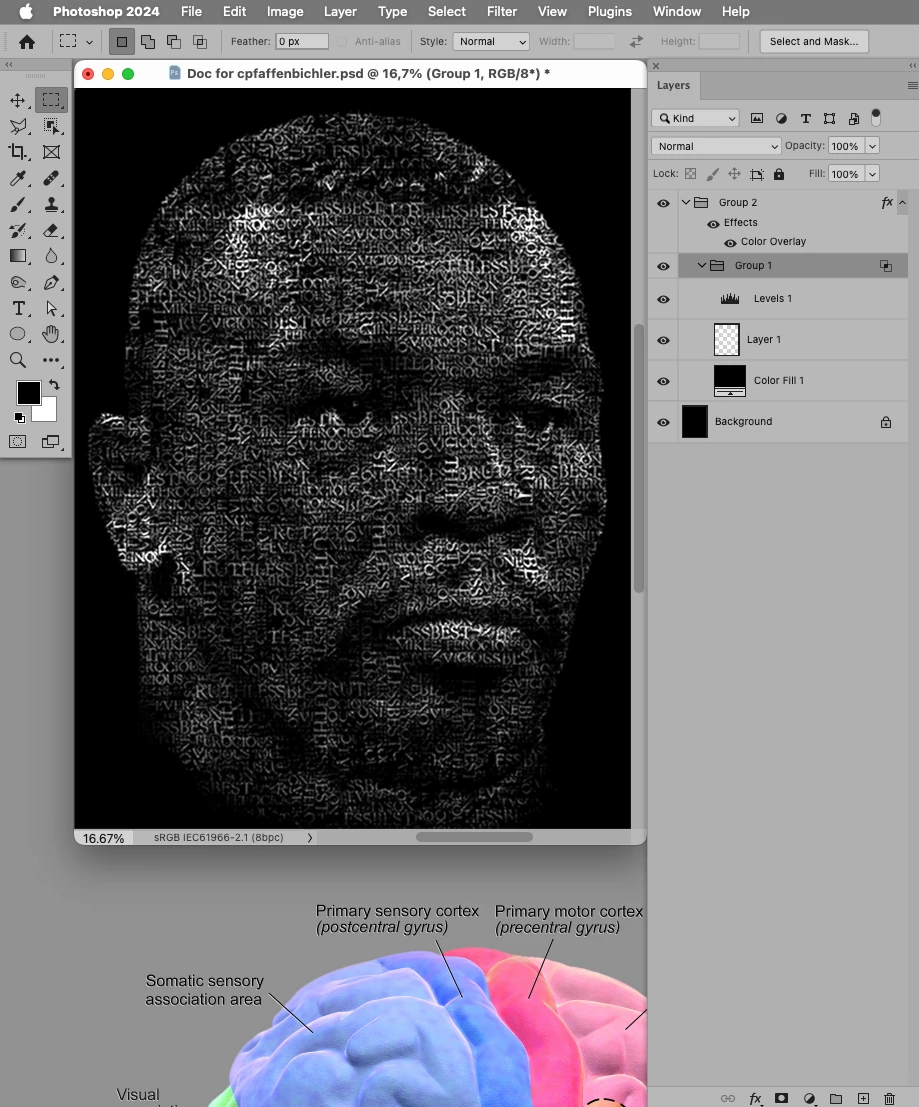Select the Eraser tool
The image size is (919, 1107).
(x=51, y=230)
